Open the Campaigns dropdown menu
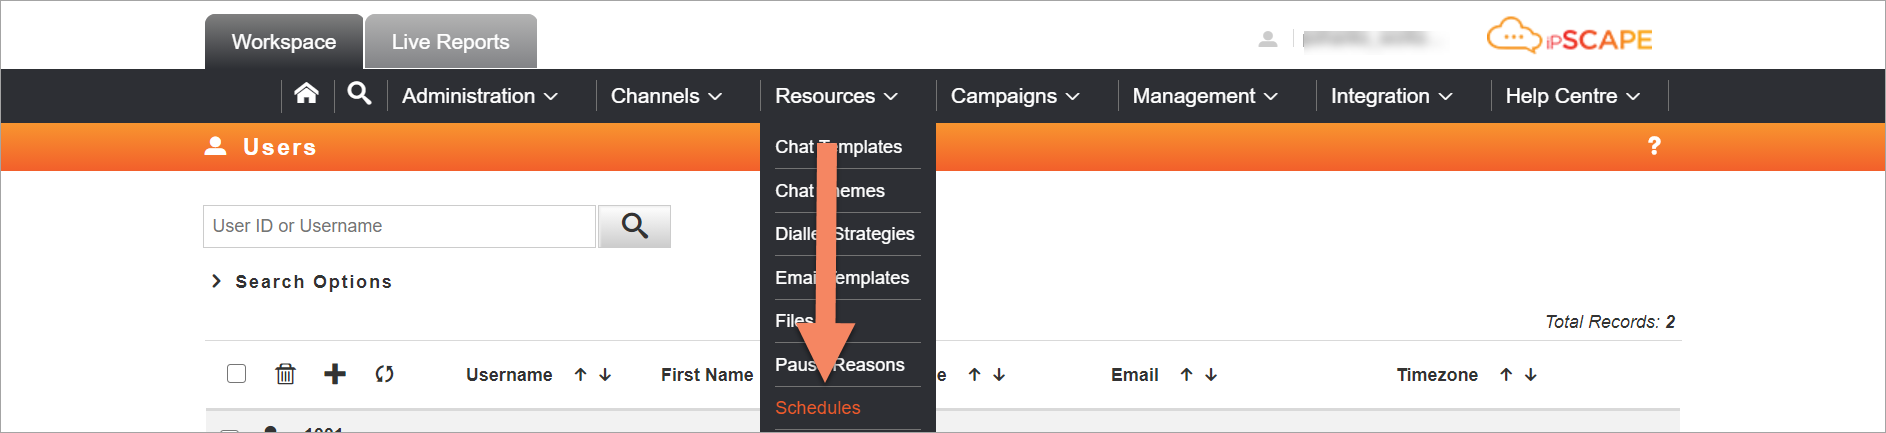Viewport: 1886px width, 433px height. coord(1015,96)
